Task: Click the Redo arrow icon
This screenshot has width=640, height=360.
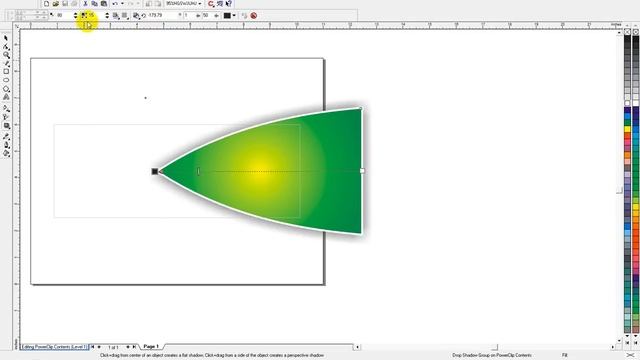Action: click(x=131, y=4)
